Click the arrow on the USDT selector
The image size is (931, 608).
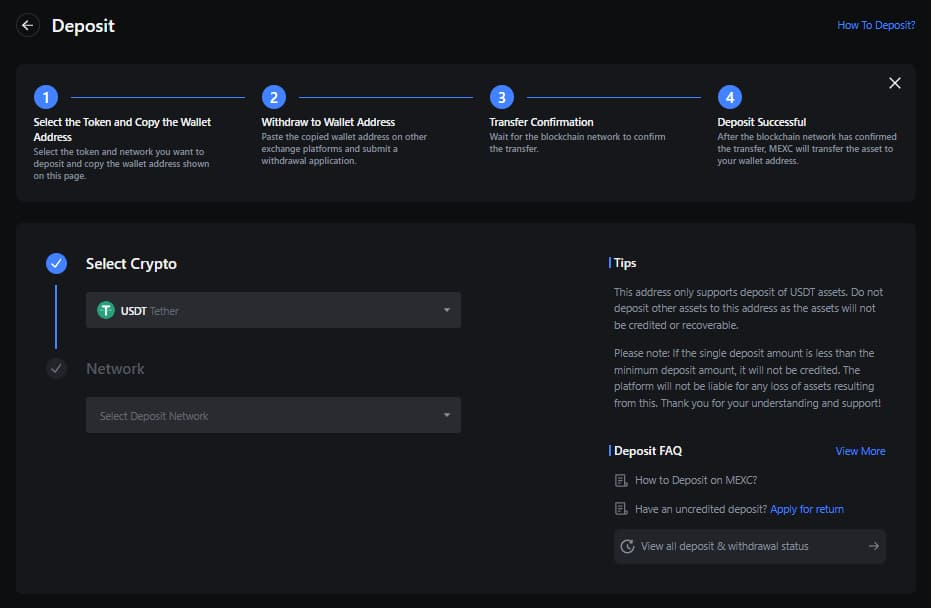pos(446,311)
